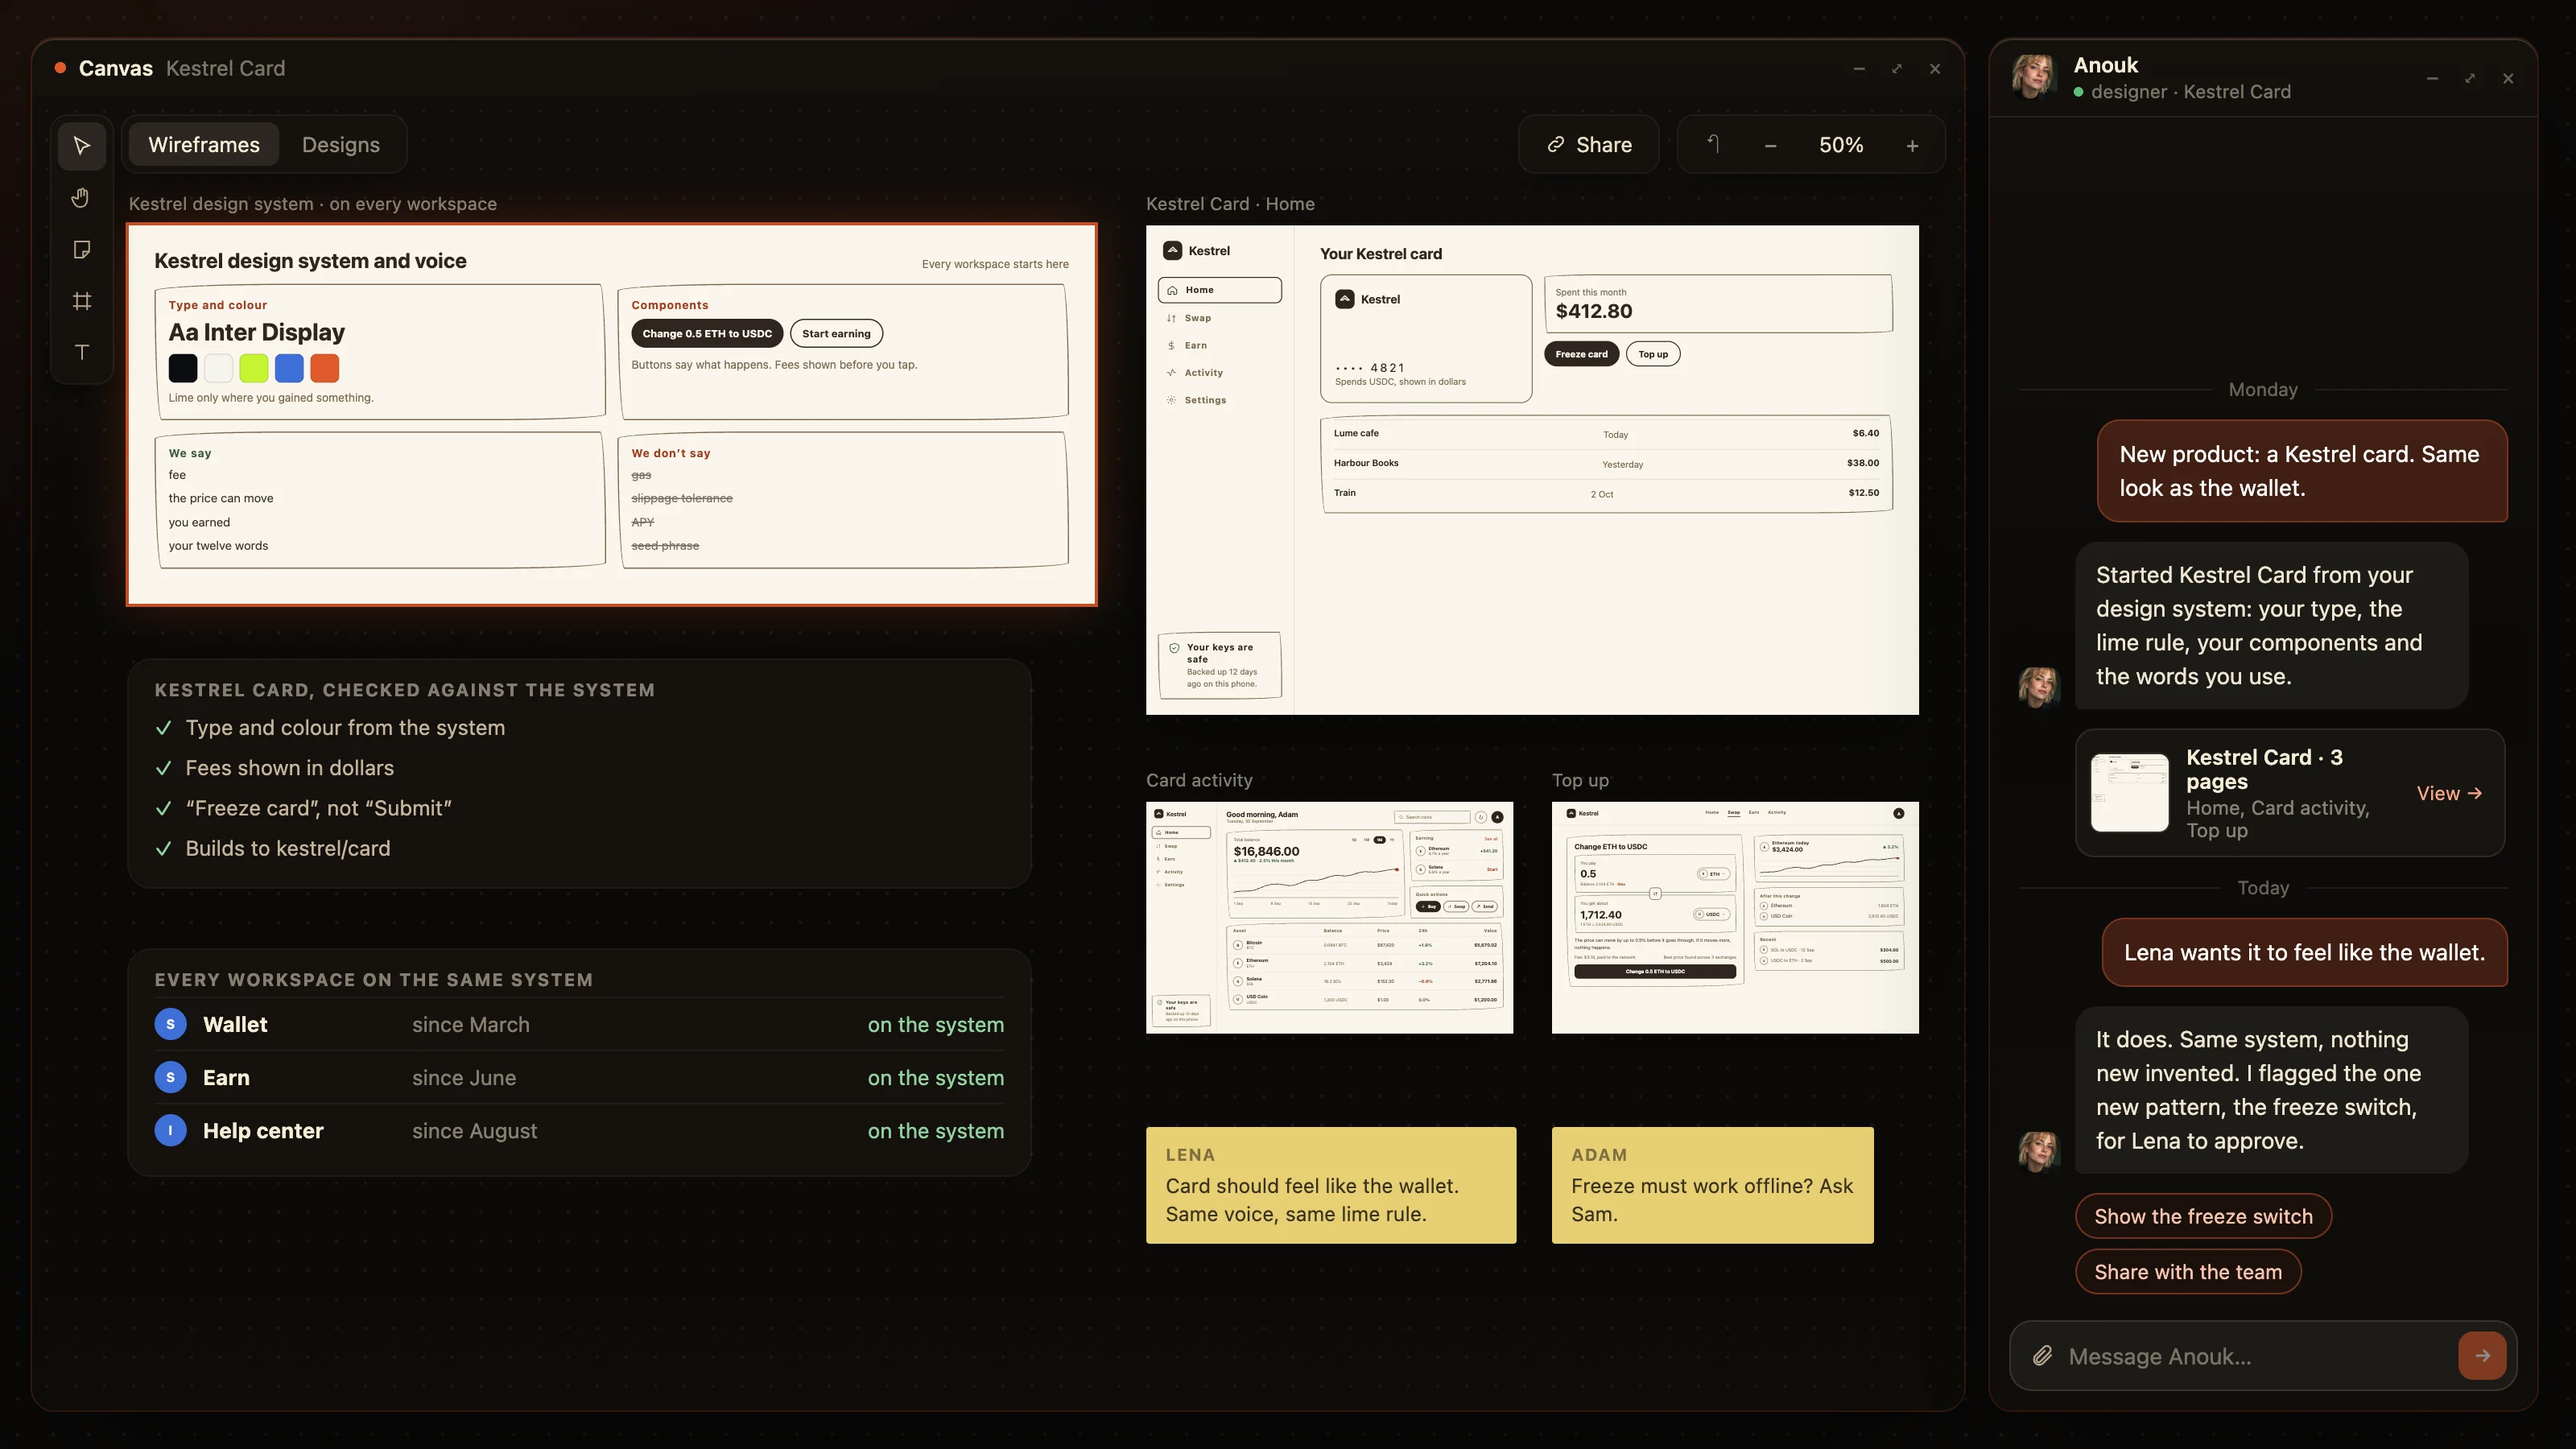
Task: Click the Kestrel Card pages thumbnail in chat
Action: click(x=2130, y=793)
